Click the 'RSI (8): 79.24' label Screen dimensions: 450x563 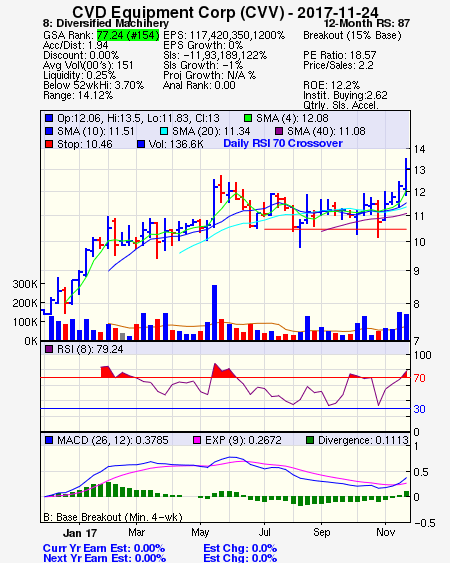(x=90, y=349)
